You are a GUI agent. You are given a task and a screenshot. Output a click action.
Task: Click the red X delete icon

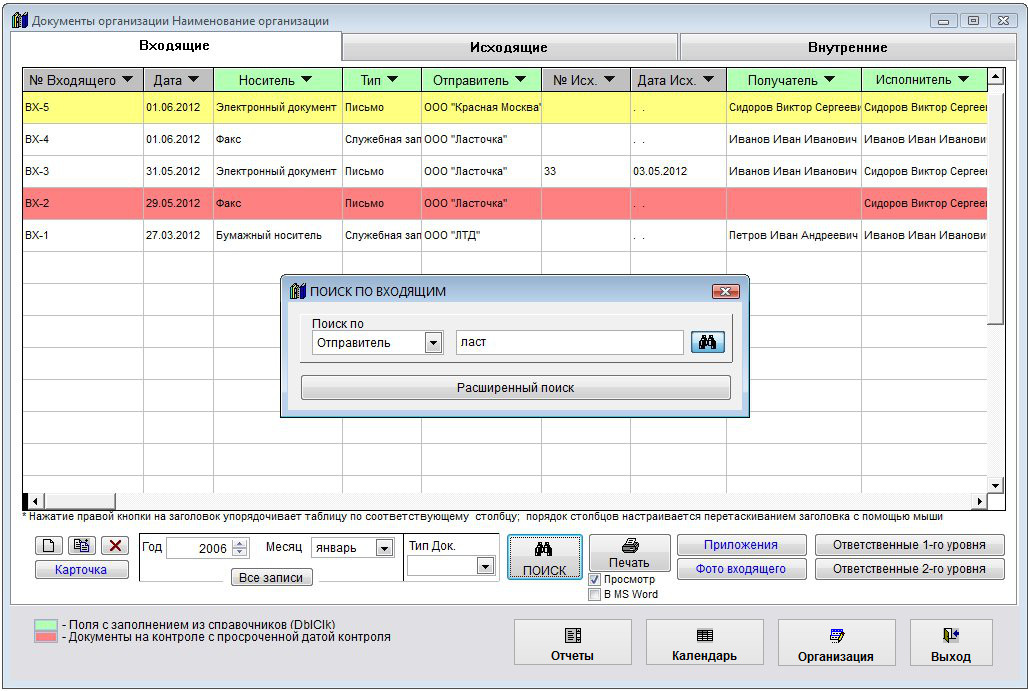[115, 546]
